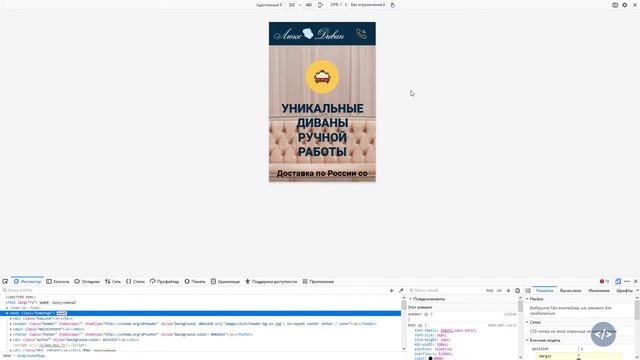Switch to the Сеть tab

click(113, 282)
